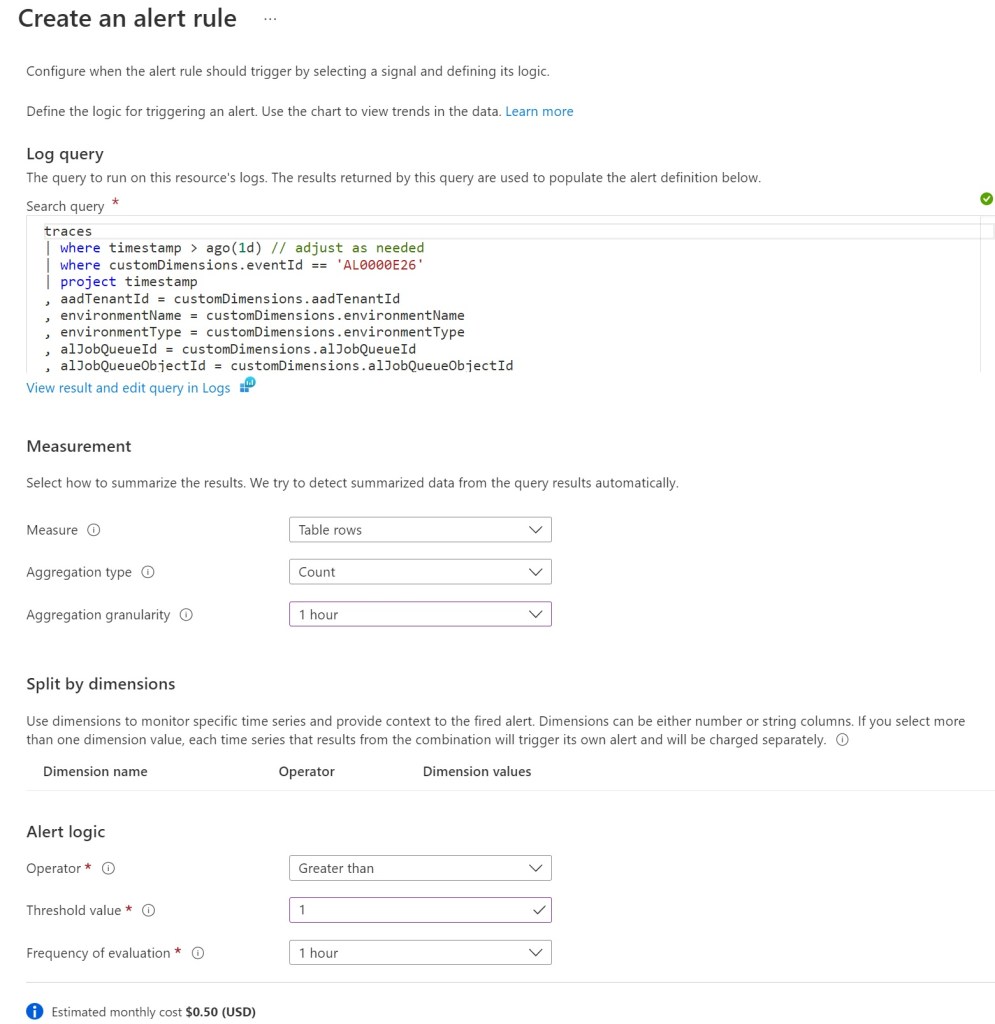Open the Learn more link
Viewport: 995px width, 1024px height.
coord(539,111)
